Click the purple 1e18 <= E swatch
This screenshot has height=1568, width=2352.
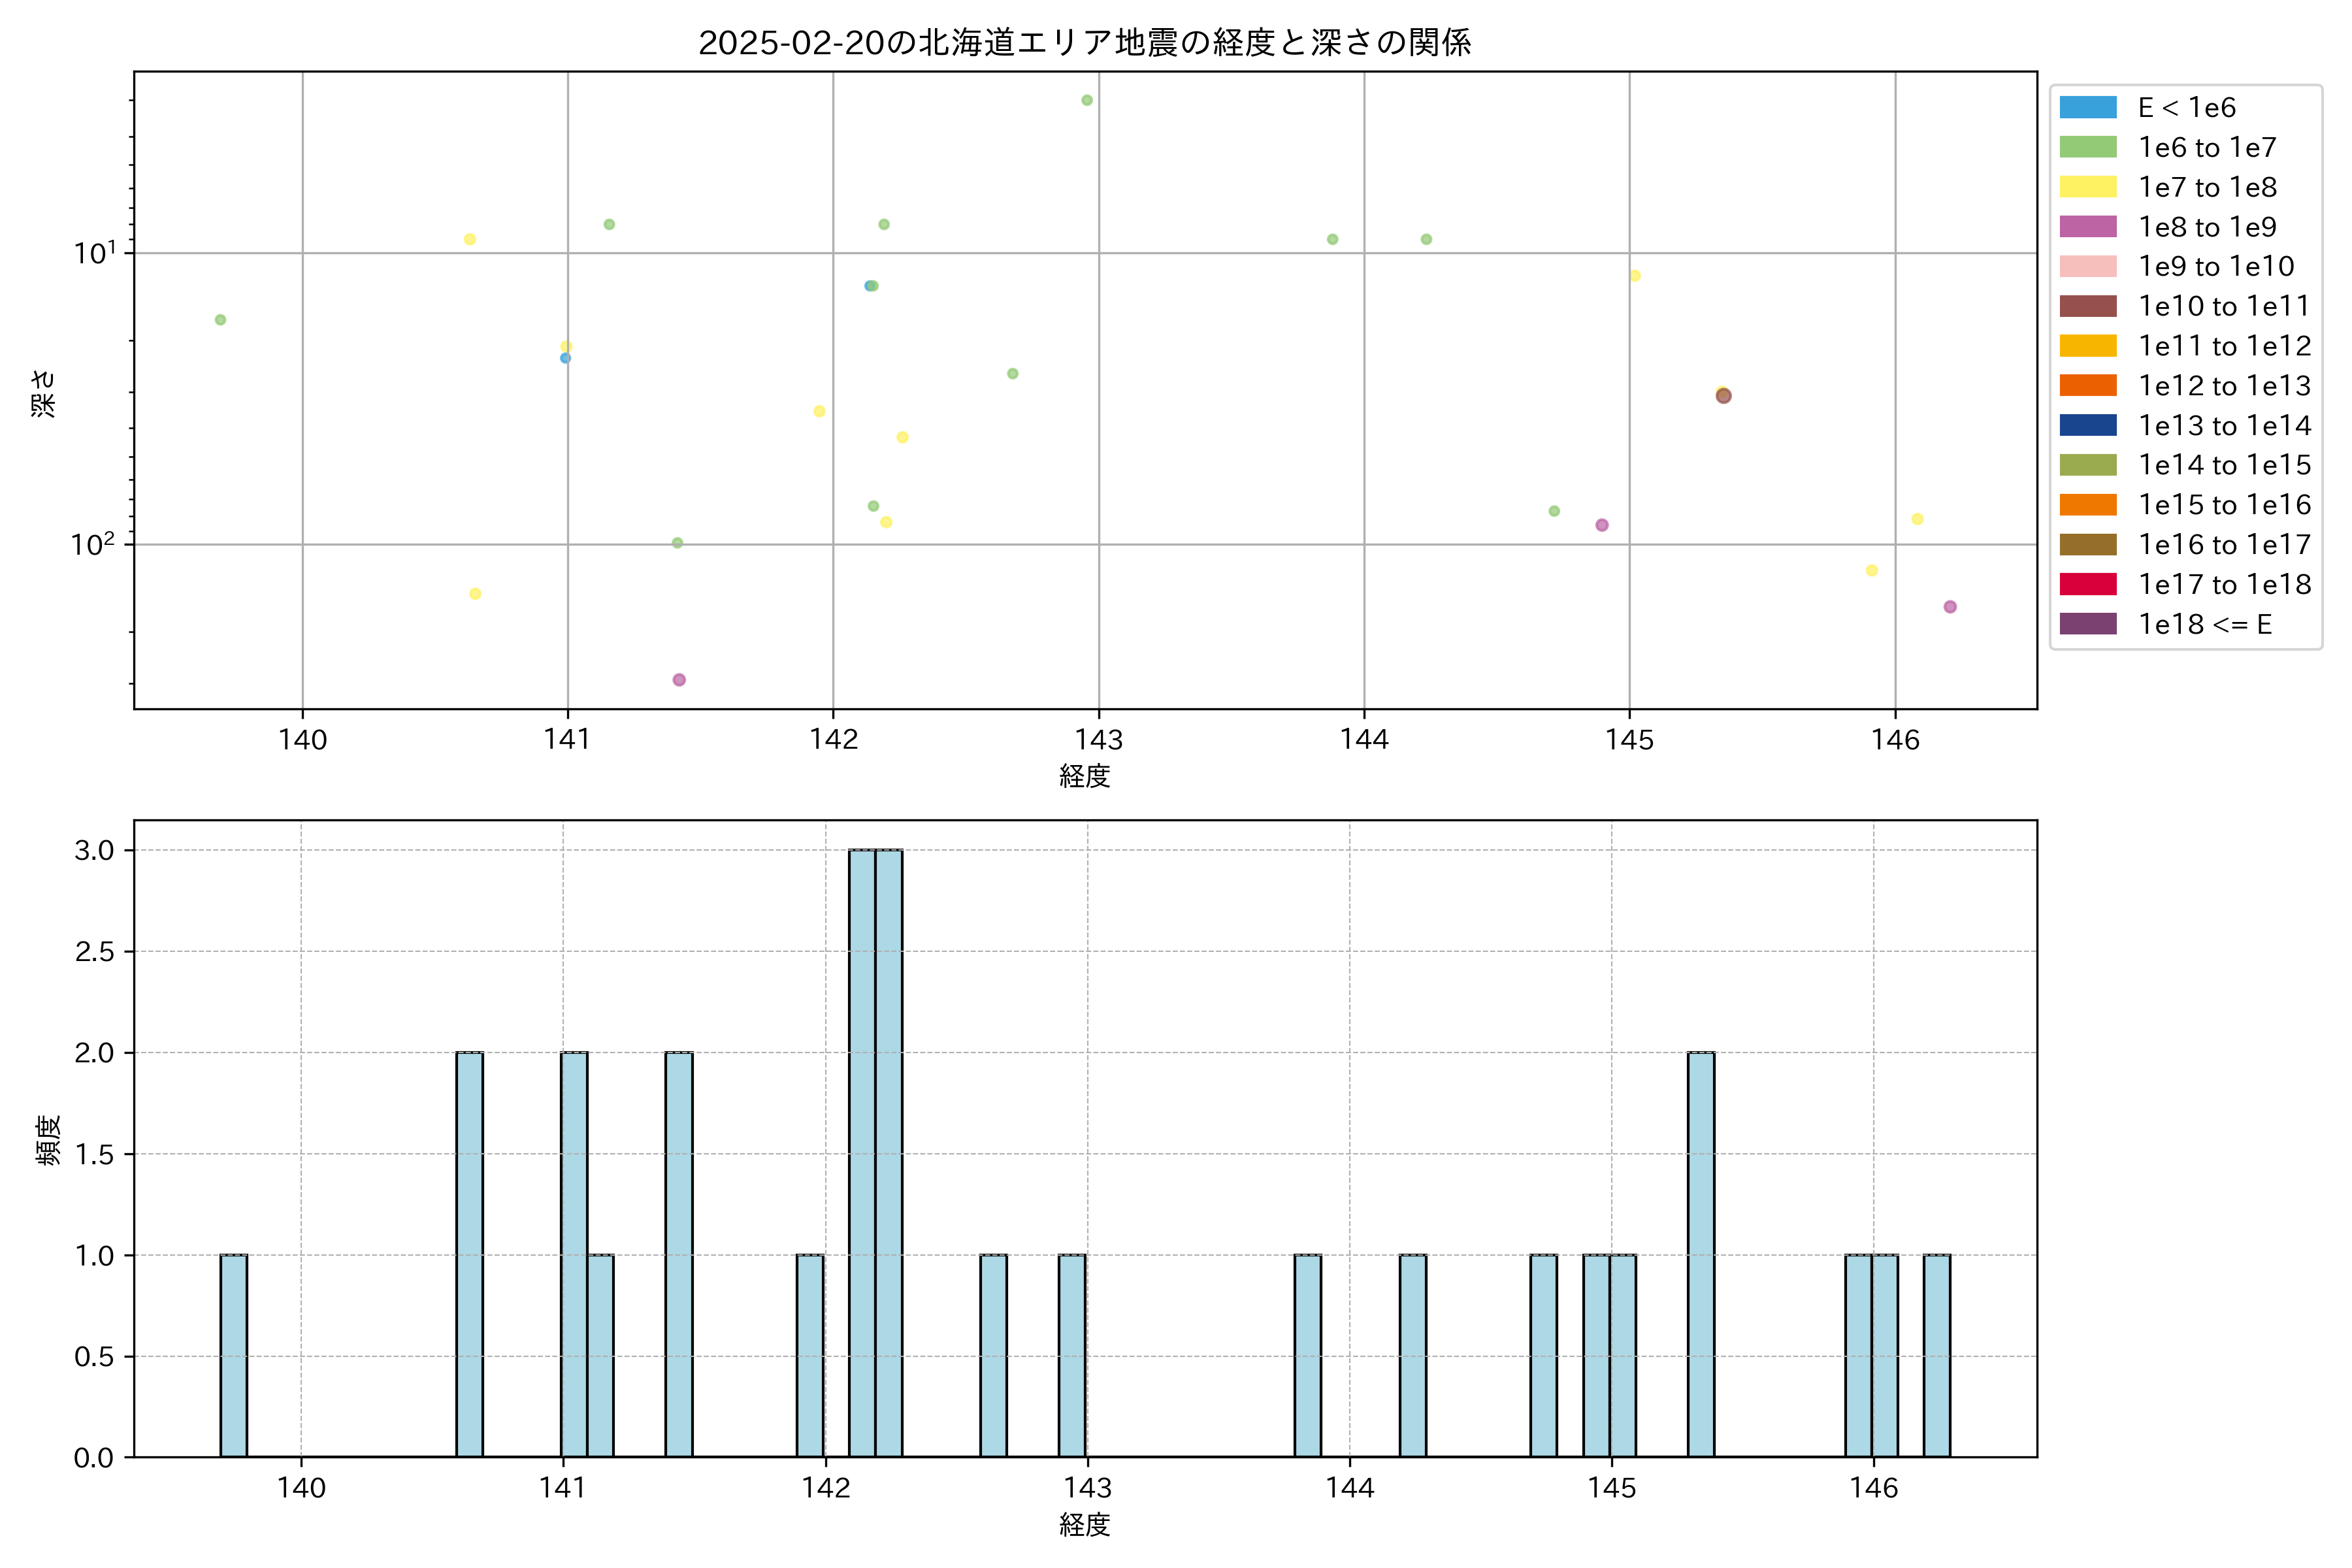2087,624
